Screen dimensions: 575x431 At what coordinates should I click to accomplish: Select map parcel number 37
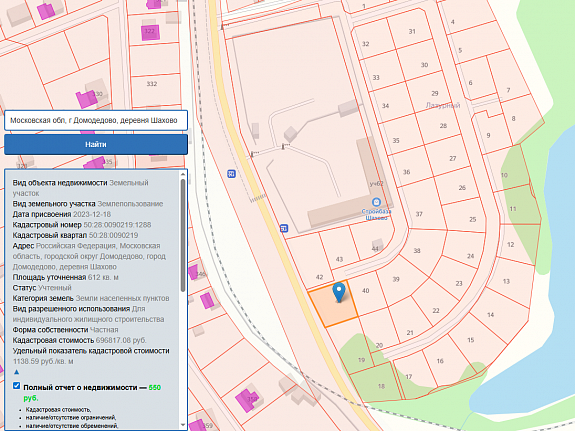[419, 214]
